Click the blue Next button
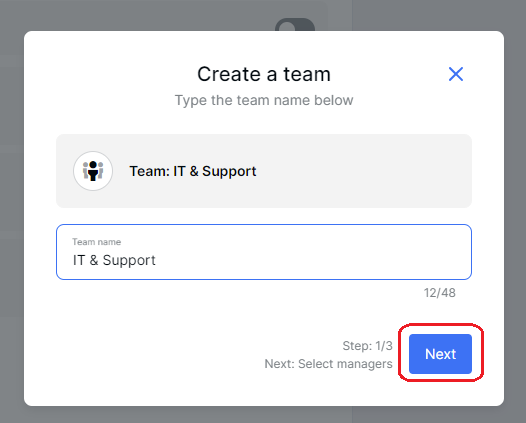526x423 pixels. click(x=440, y=354)
